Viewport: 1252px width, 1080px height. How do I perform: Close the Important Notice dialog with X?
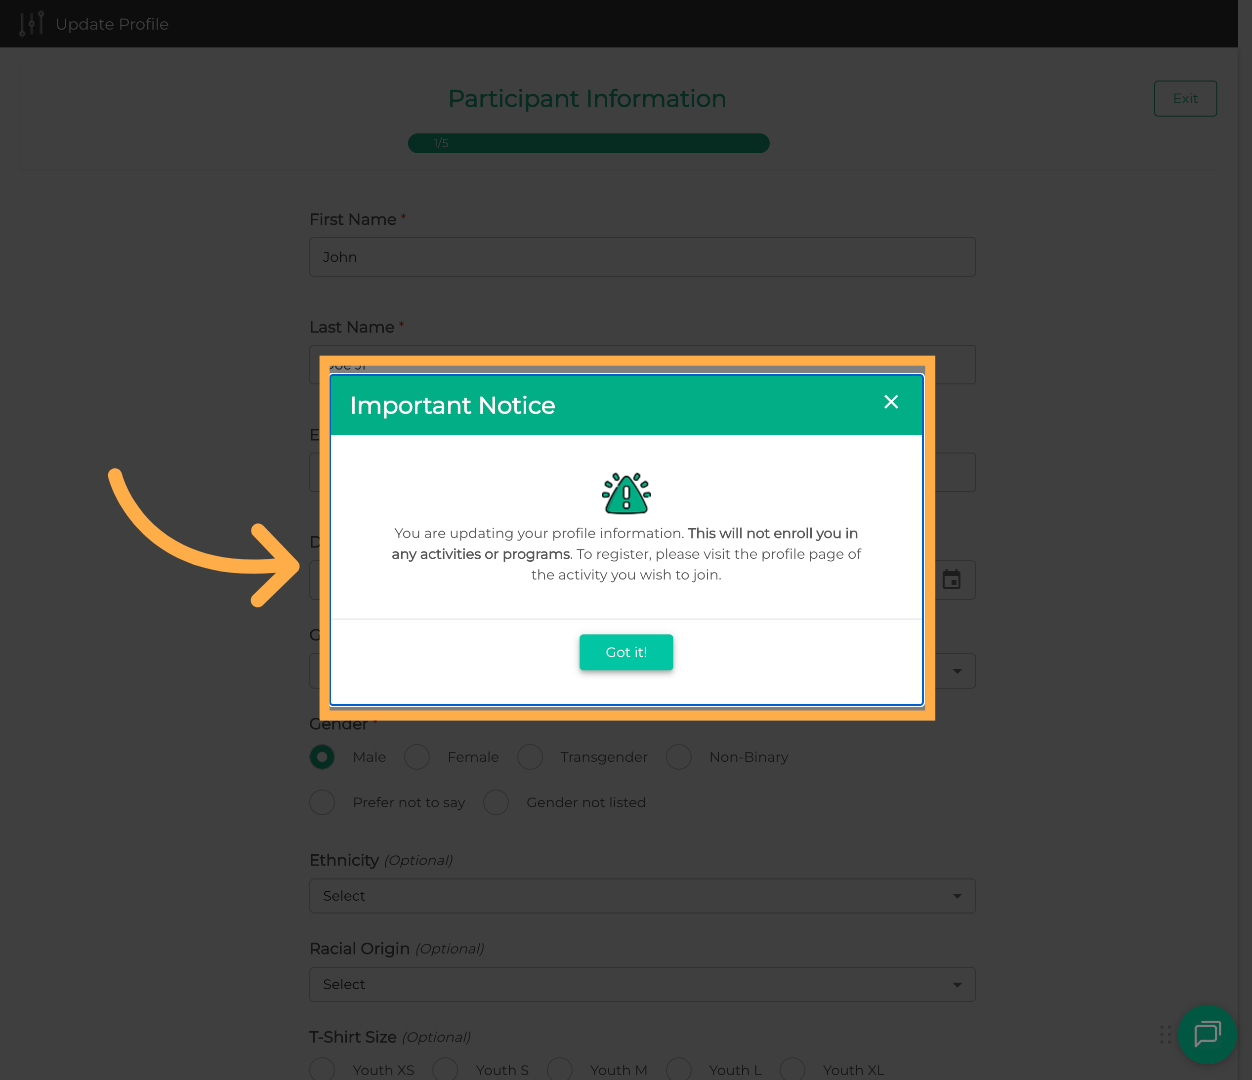tap(891, 402)
